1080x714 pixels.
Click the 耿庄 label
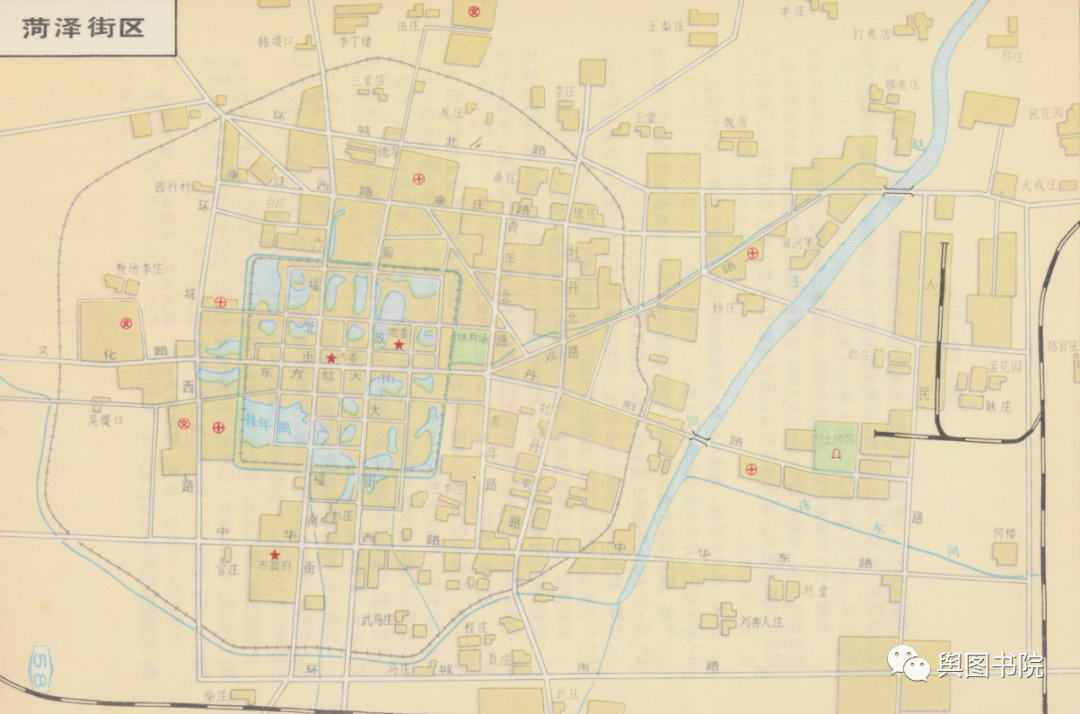pyautogui.click(x=998, y=406)
